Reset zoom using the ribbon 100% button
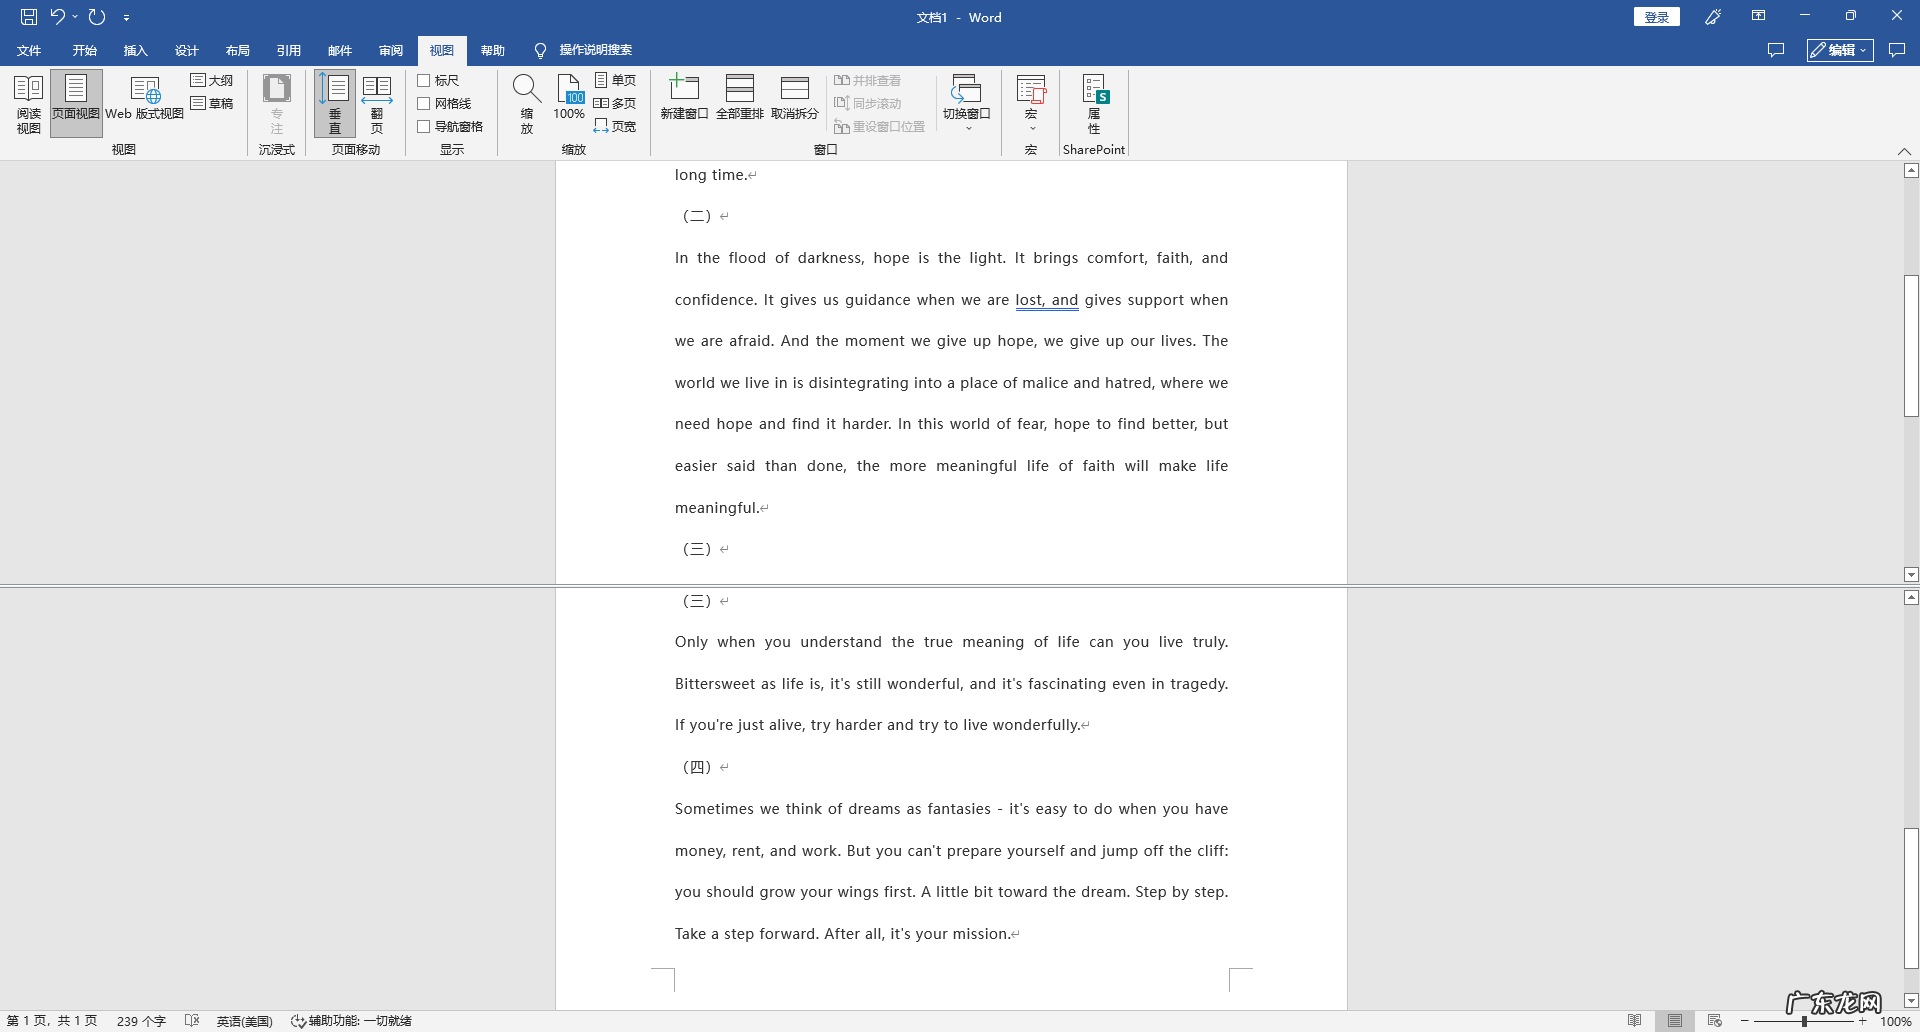This screenshot has width=1920, height=1032. pos(569,98)
